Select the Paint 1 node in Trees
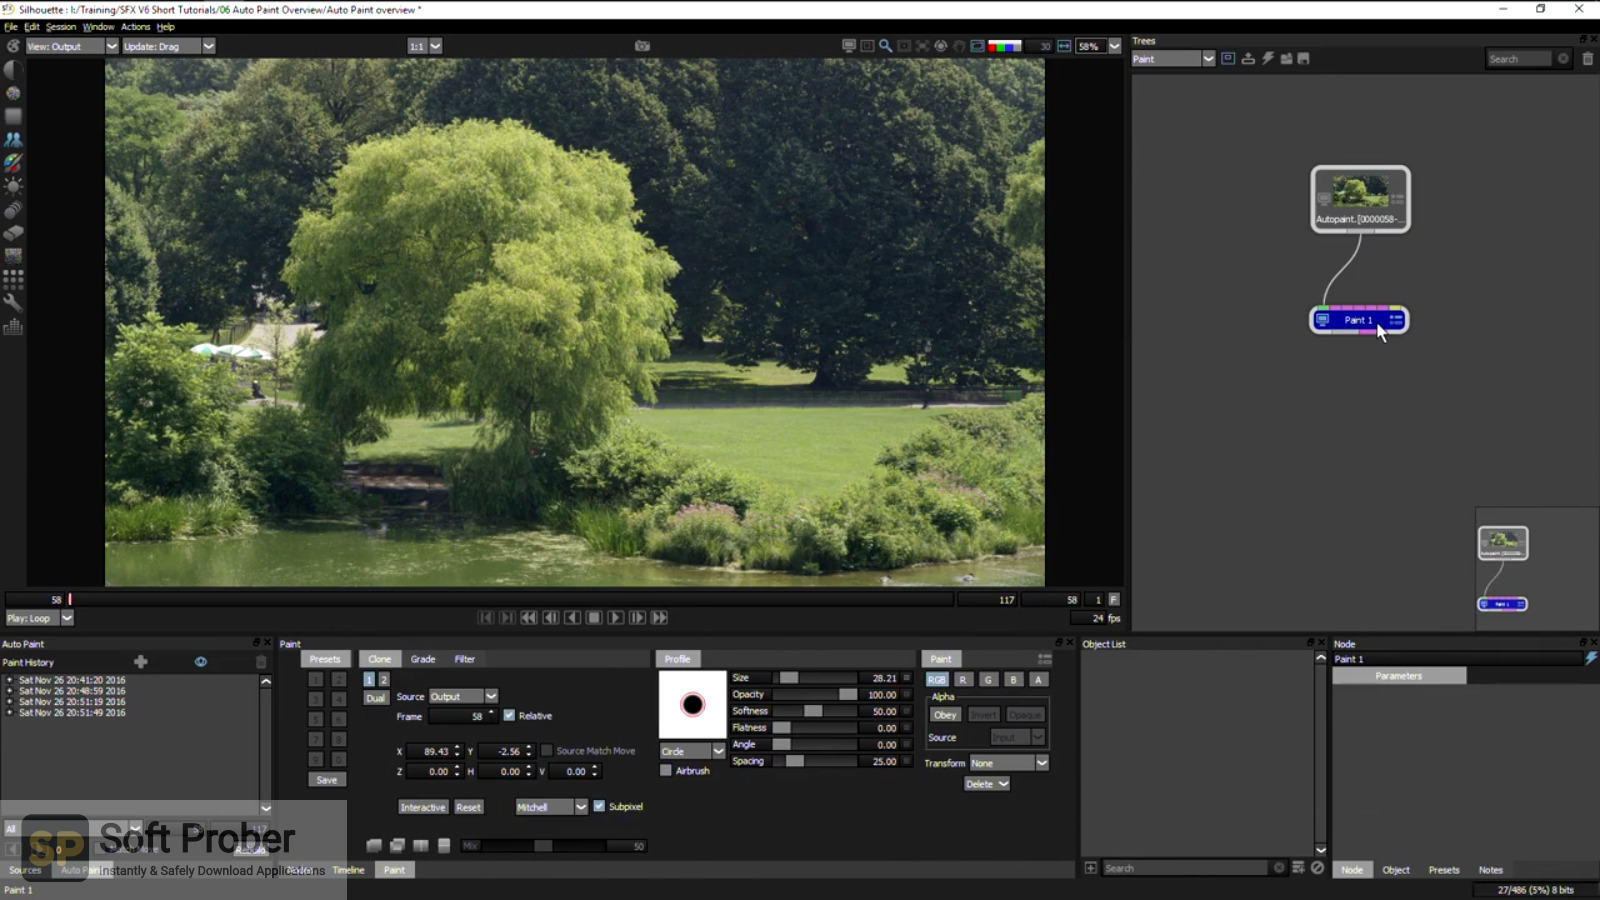The image size is (1600, 900). tap(1359, 320)
